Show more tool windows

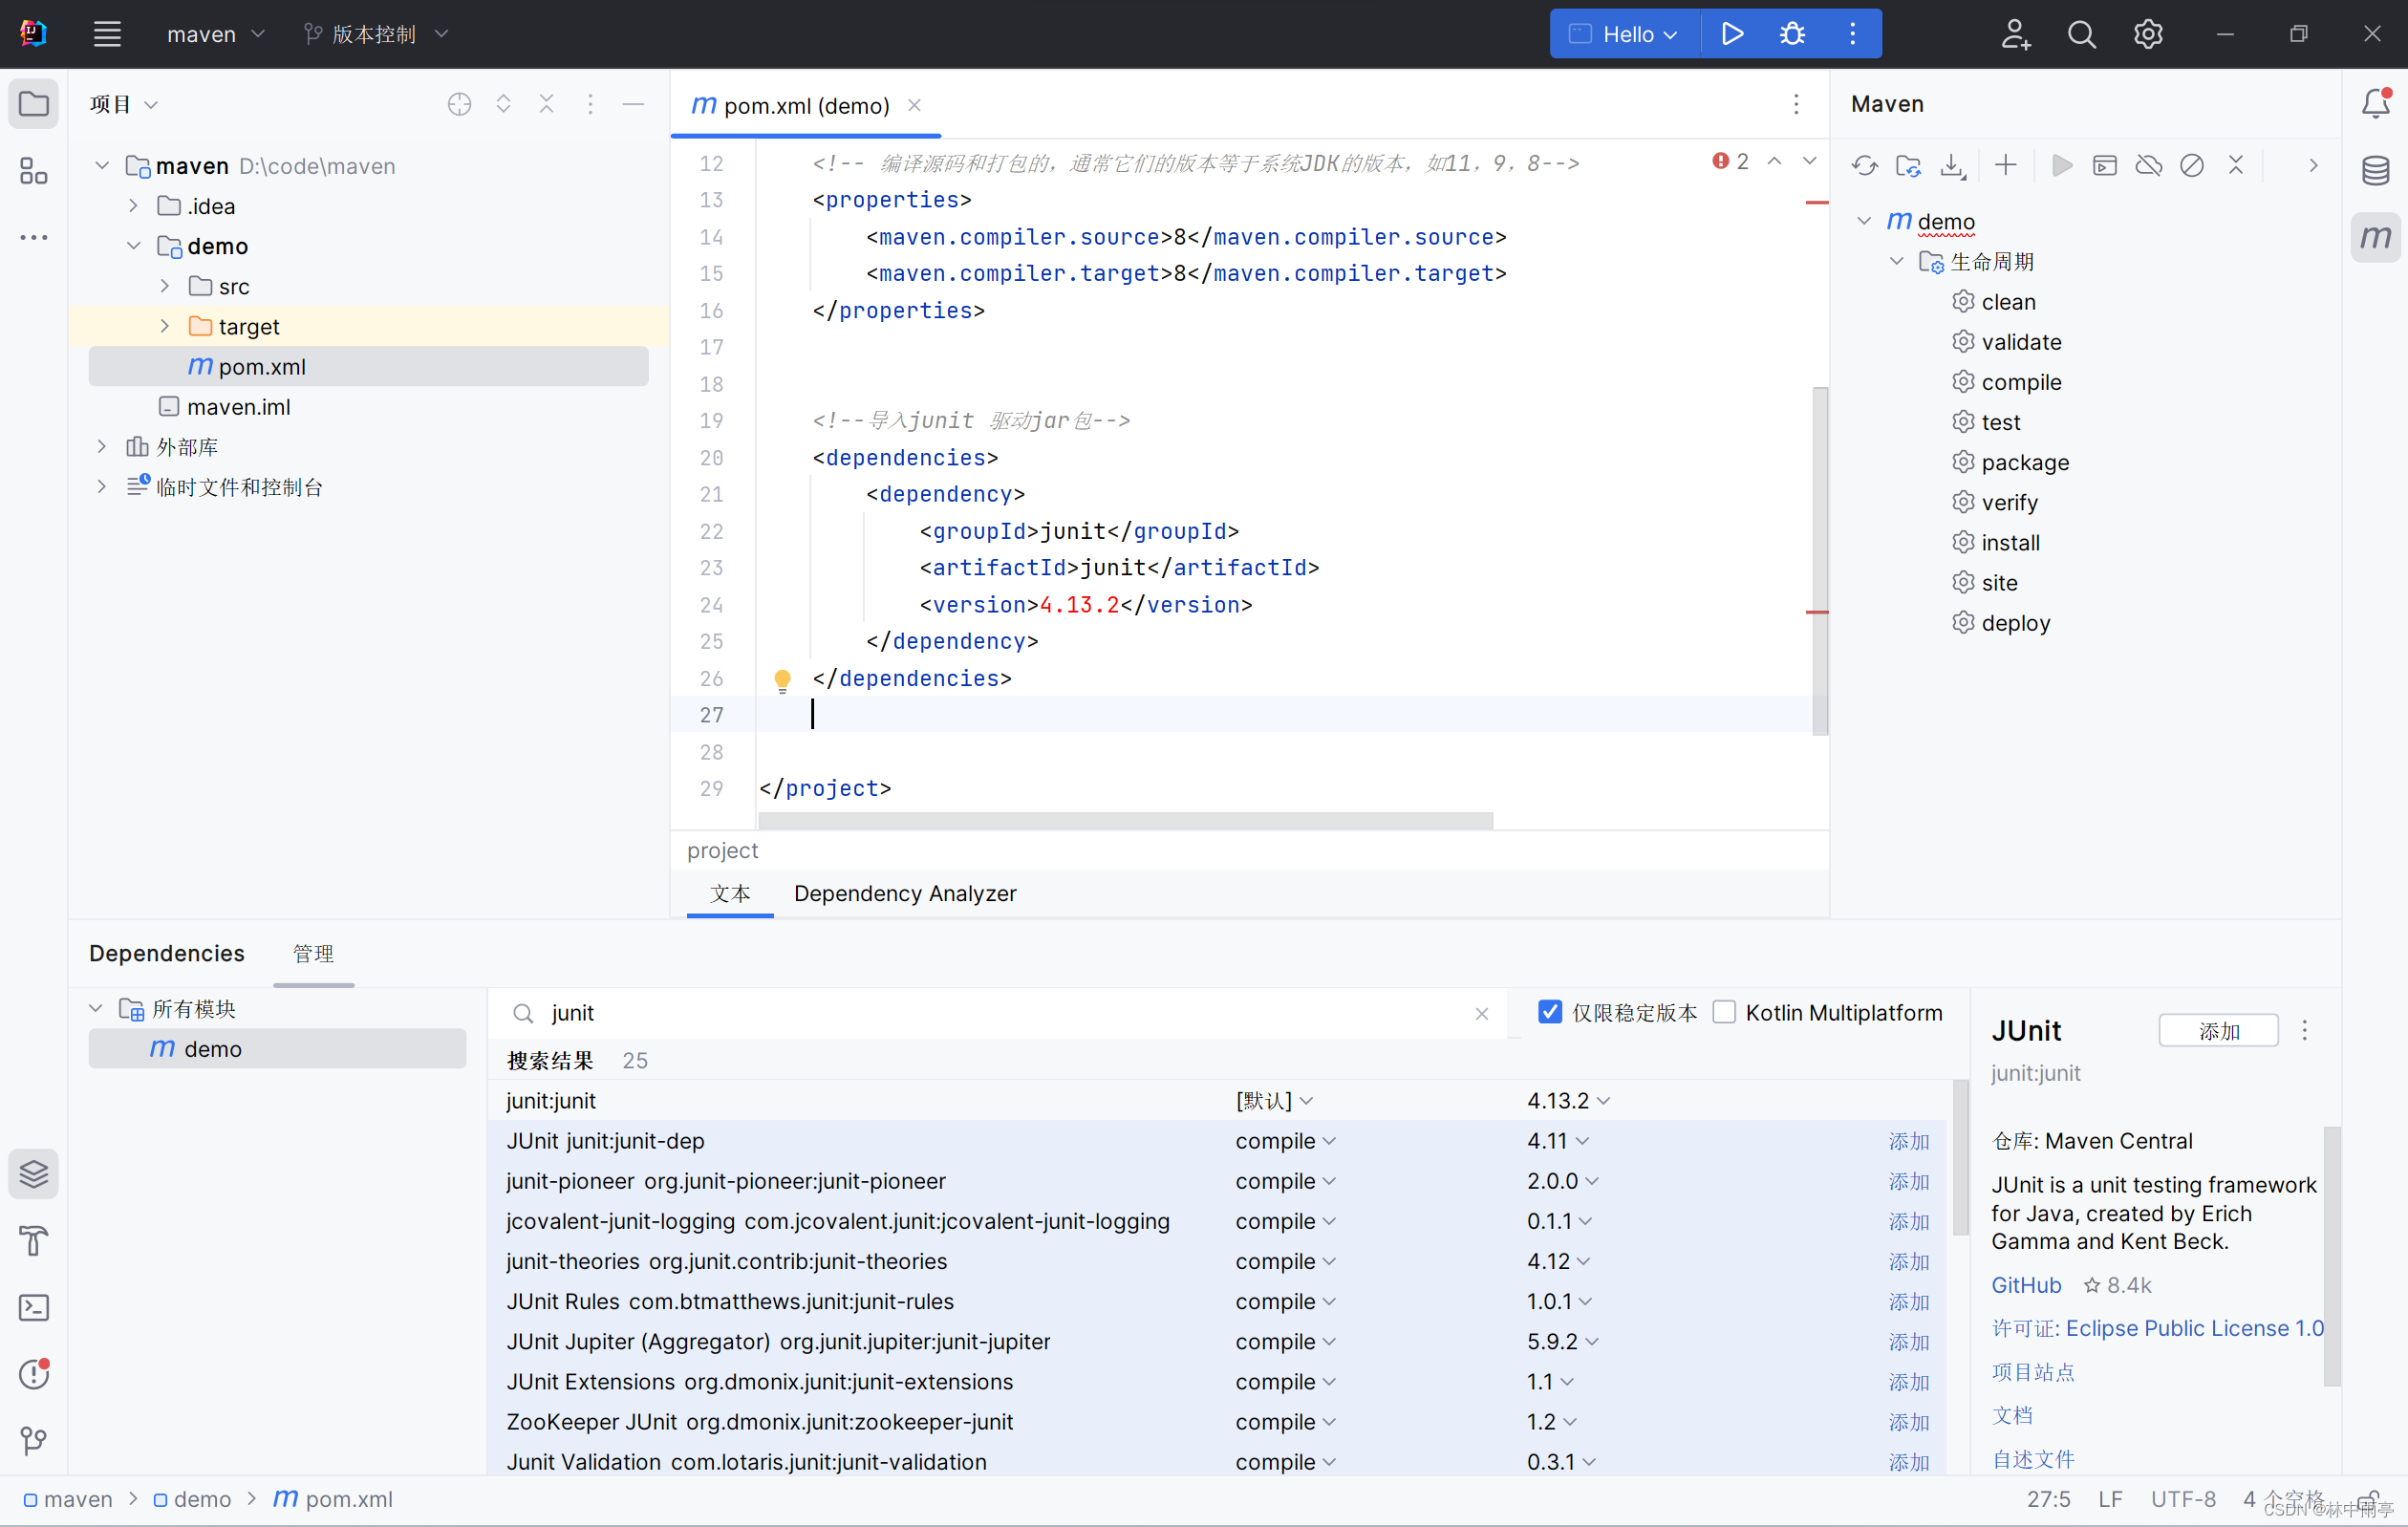click(34, 238)
